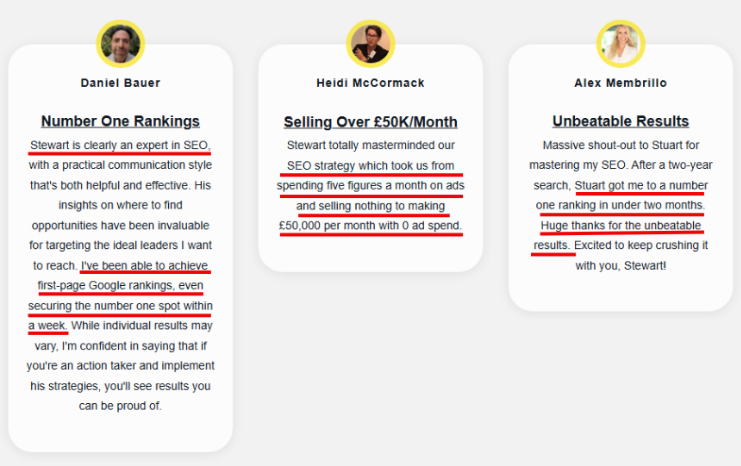Click 'Stewart is clearly an expert in SEO' text
This screenshot has height=466, width=741.
coord(120,146)
